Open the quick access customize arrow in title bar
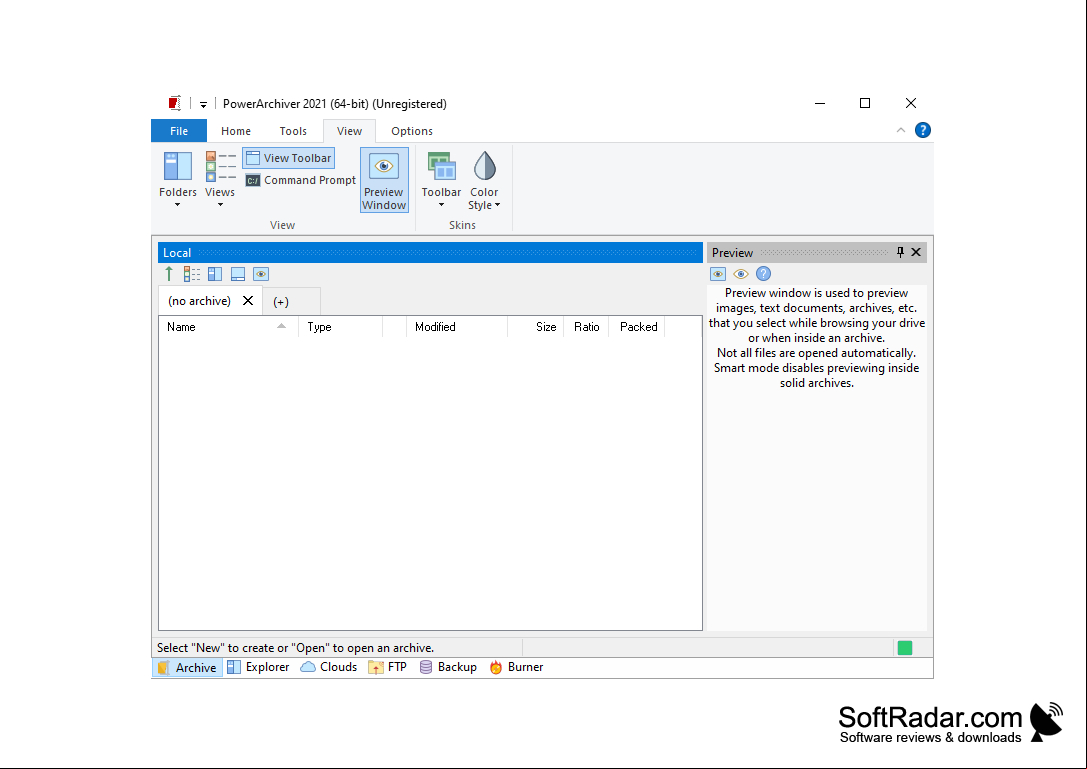Viewport: 1087px width, 769px height. coord(203,105)
